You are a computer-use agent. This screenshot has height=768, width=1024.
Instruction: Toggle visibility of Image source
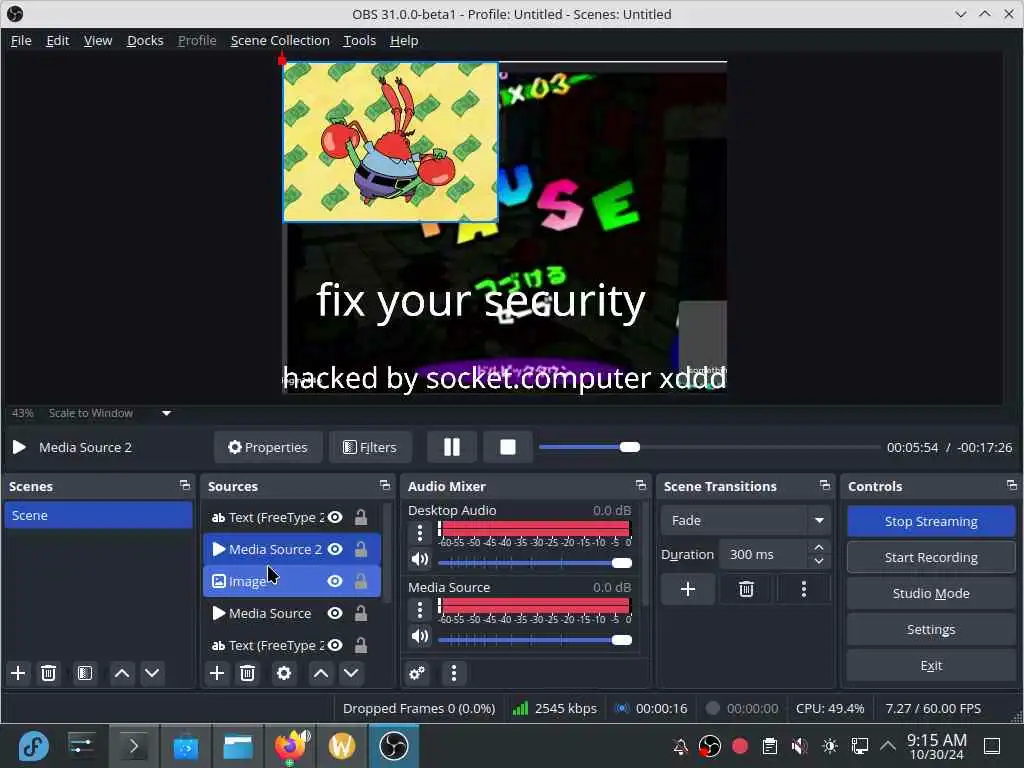point(335,581)
